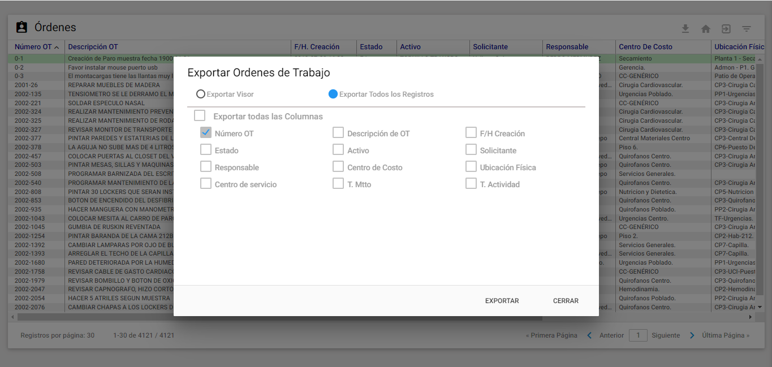Screen dimensions: 772x367
Task: Select order 2002-221 SOLDAR ESPECULO NASAL
Action: [106, 103]
